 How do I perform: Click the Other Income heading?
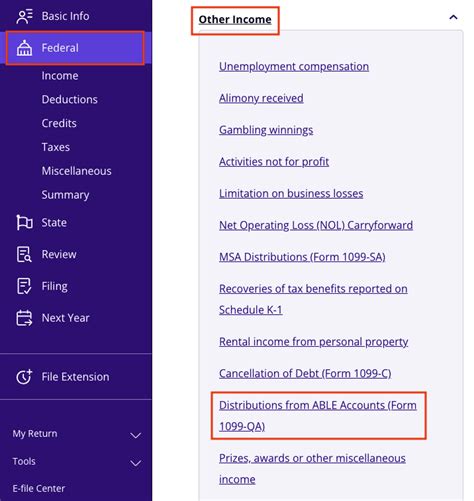tap(235, 20)
